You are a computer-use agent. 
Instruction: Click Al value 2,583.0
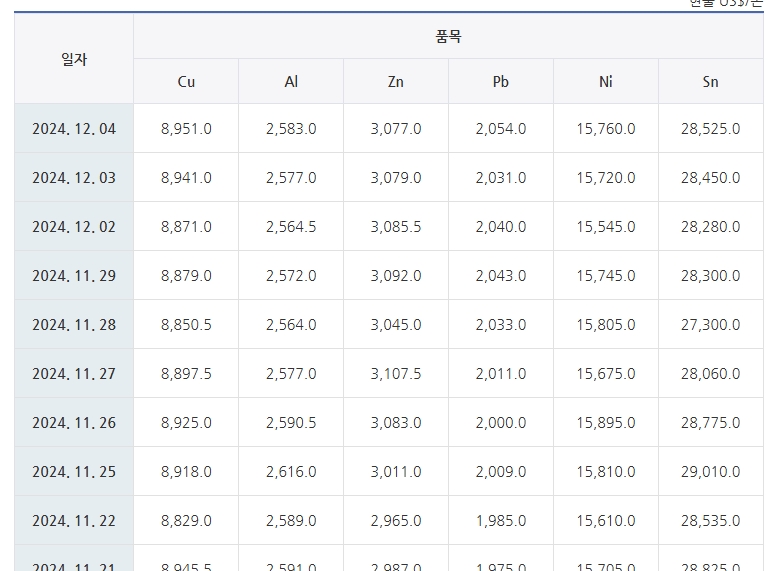[x=291, y=129]
